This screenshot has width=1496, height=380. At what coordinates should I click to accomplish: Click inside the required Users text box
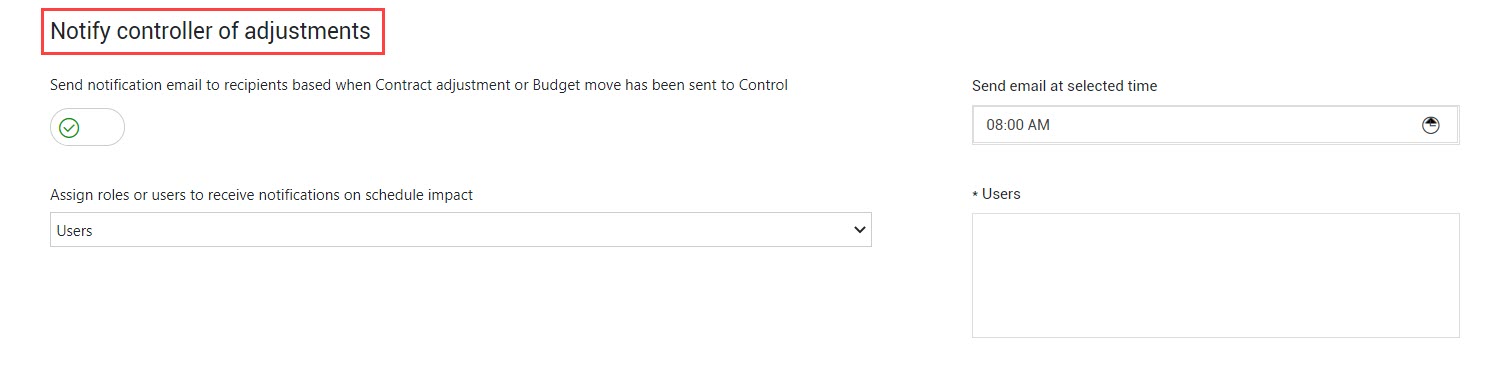[x=1215, y=275]
